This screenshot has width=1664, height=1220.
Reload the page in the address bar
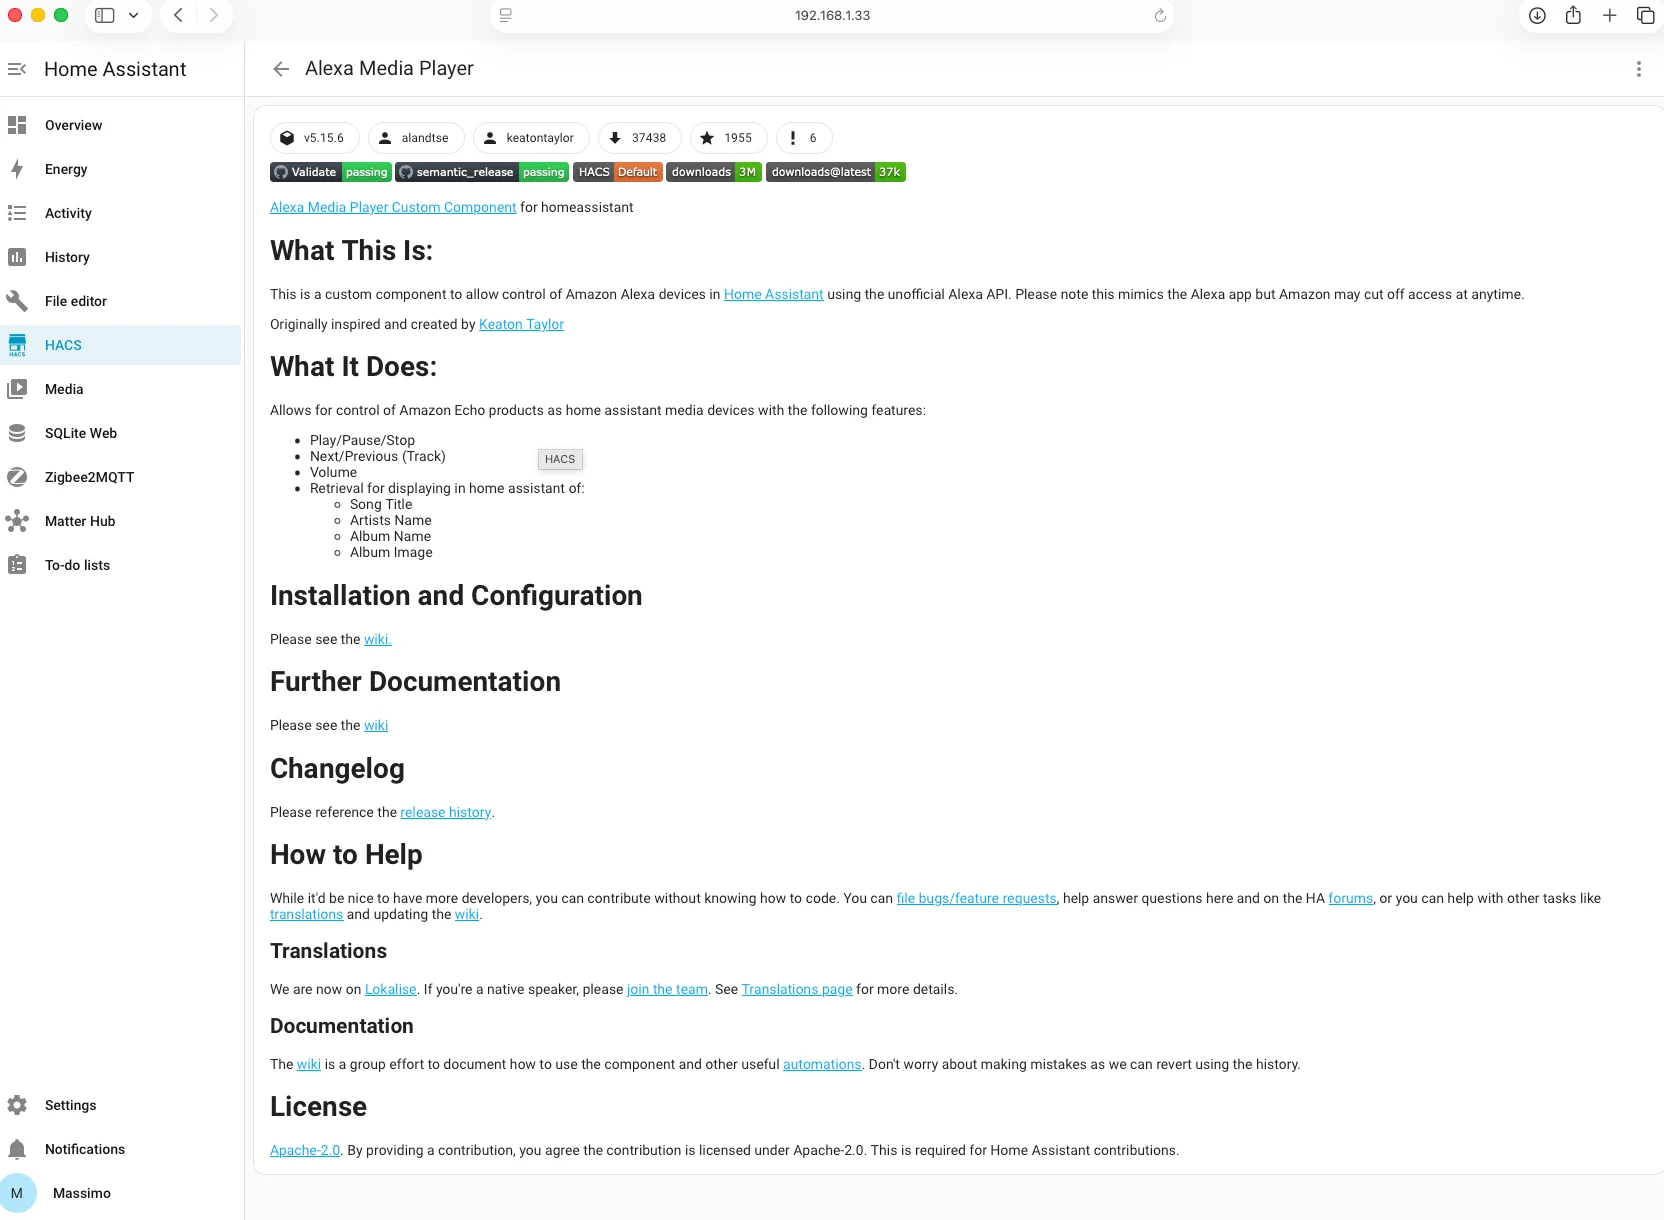pos(1160,16)
